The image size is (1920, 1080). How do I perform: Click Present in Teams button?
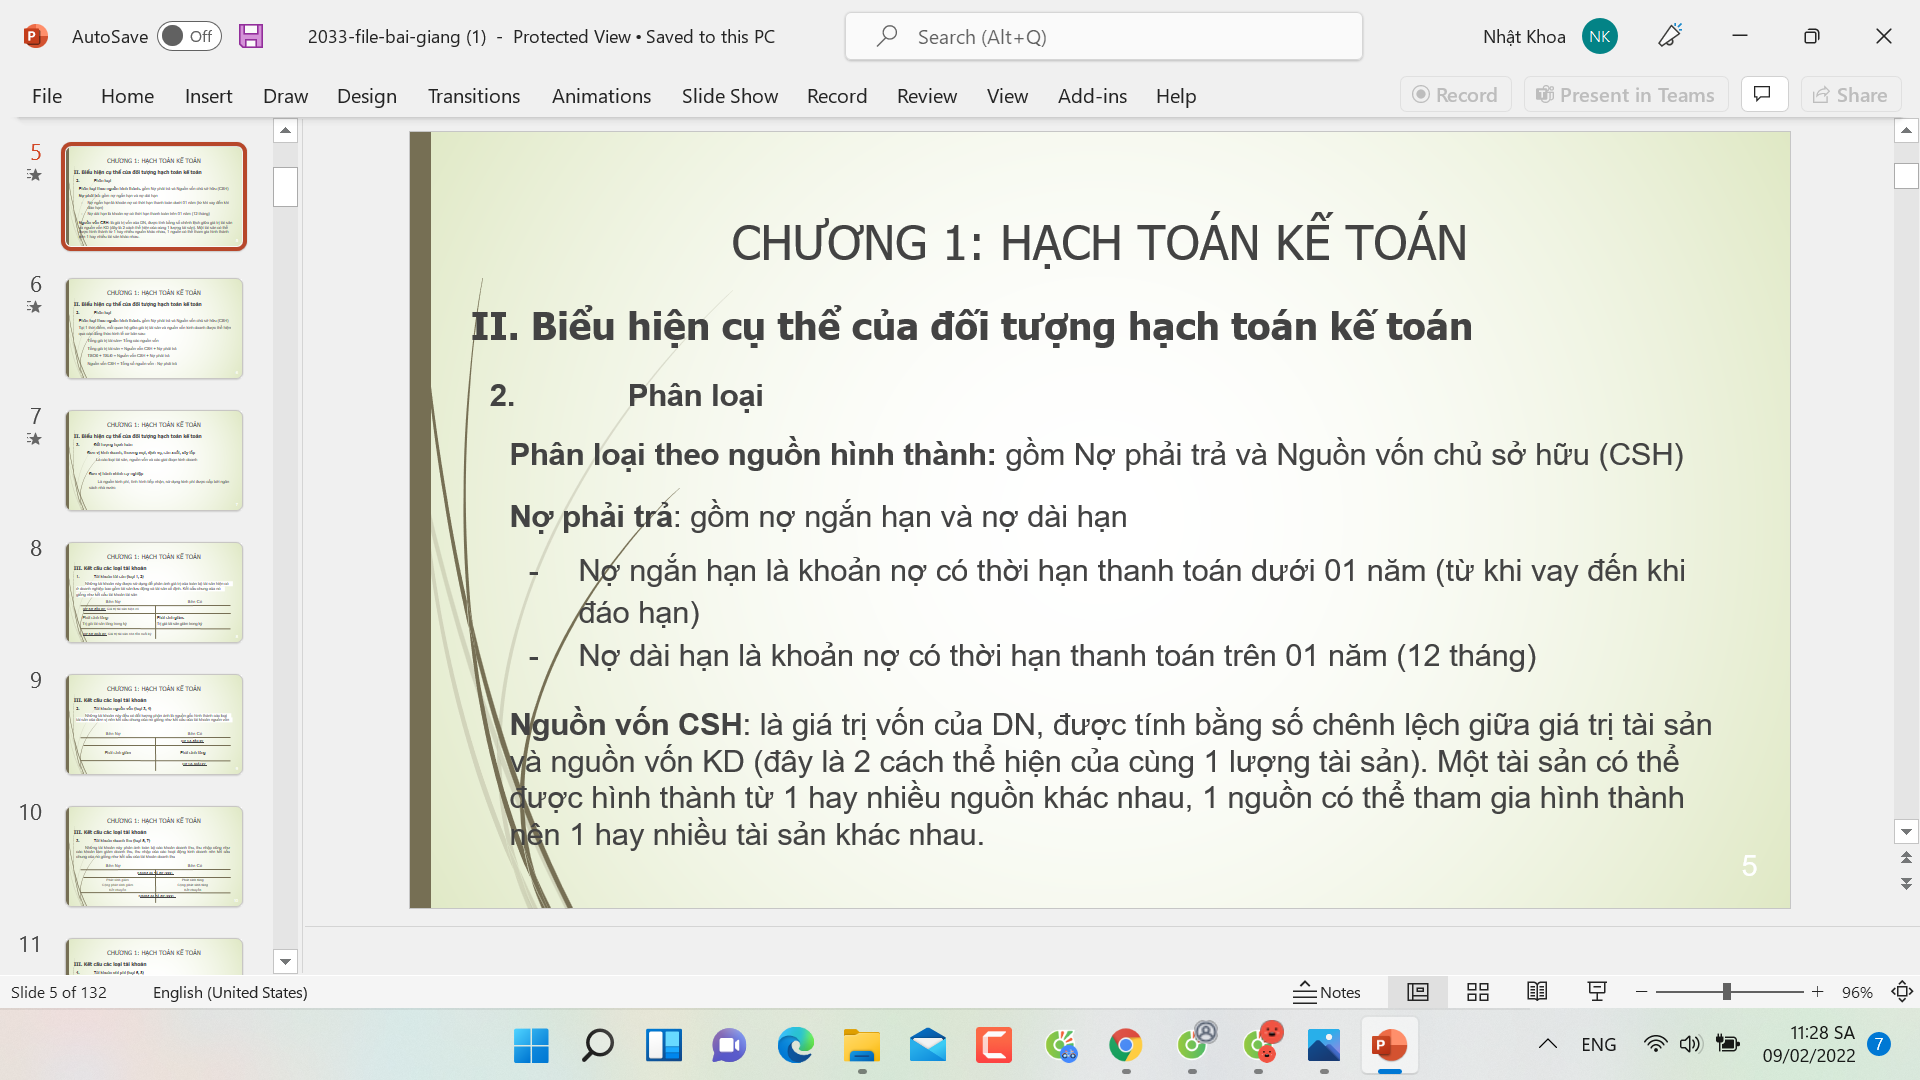pos(1625,95)
